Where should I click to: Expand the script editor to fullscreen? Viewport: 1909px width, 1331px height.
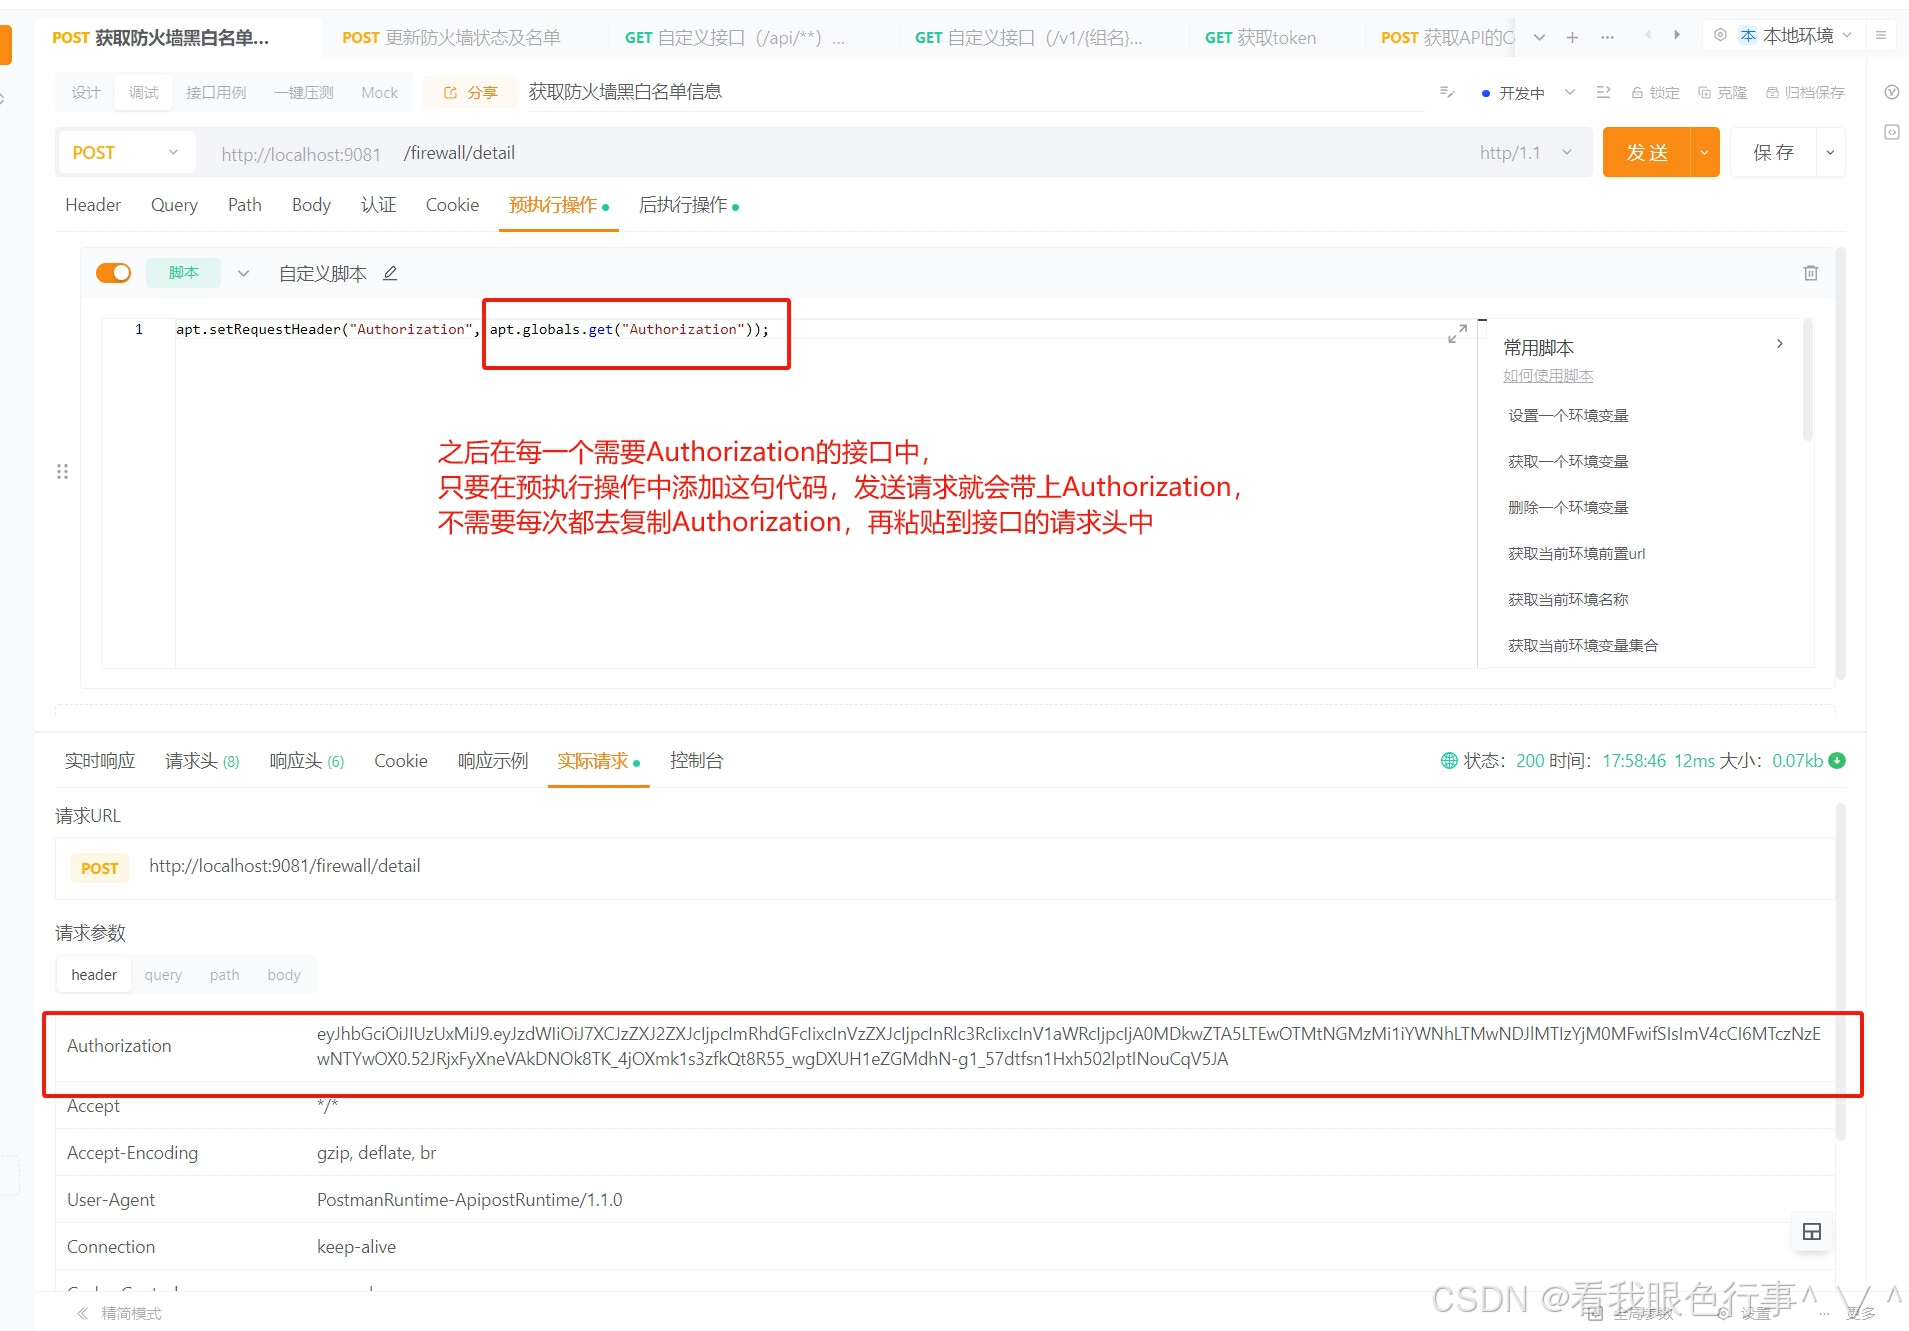[x=1457, y=333]
